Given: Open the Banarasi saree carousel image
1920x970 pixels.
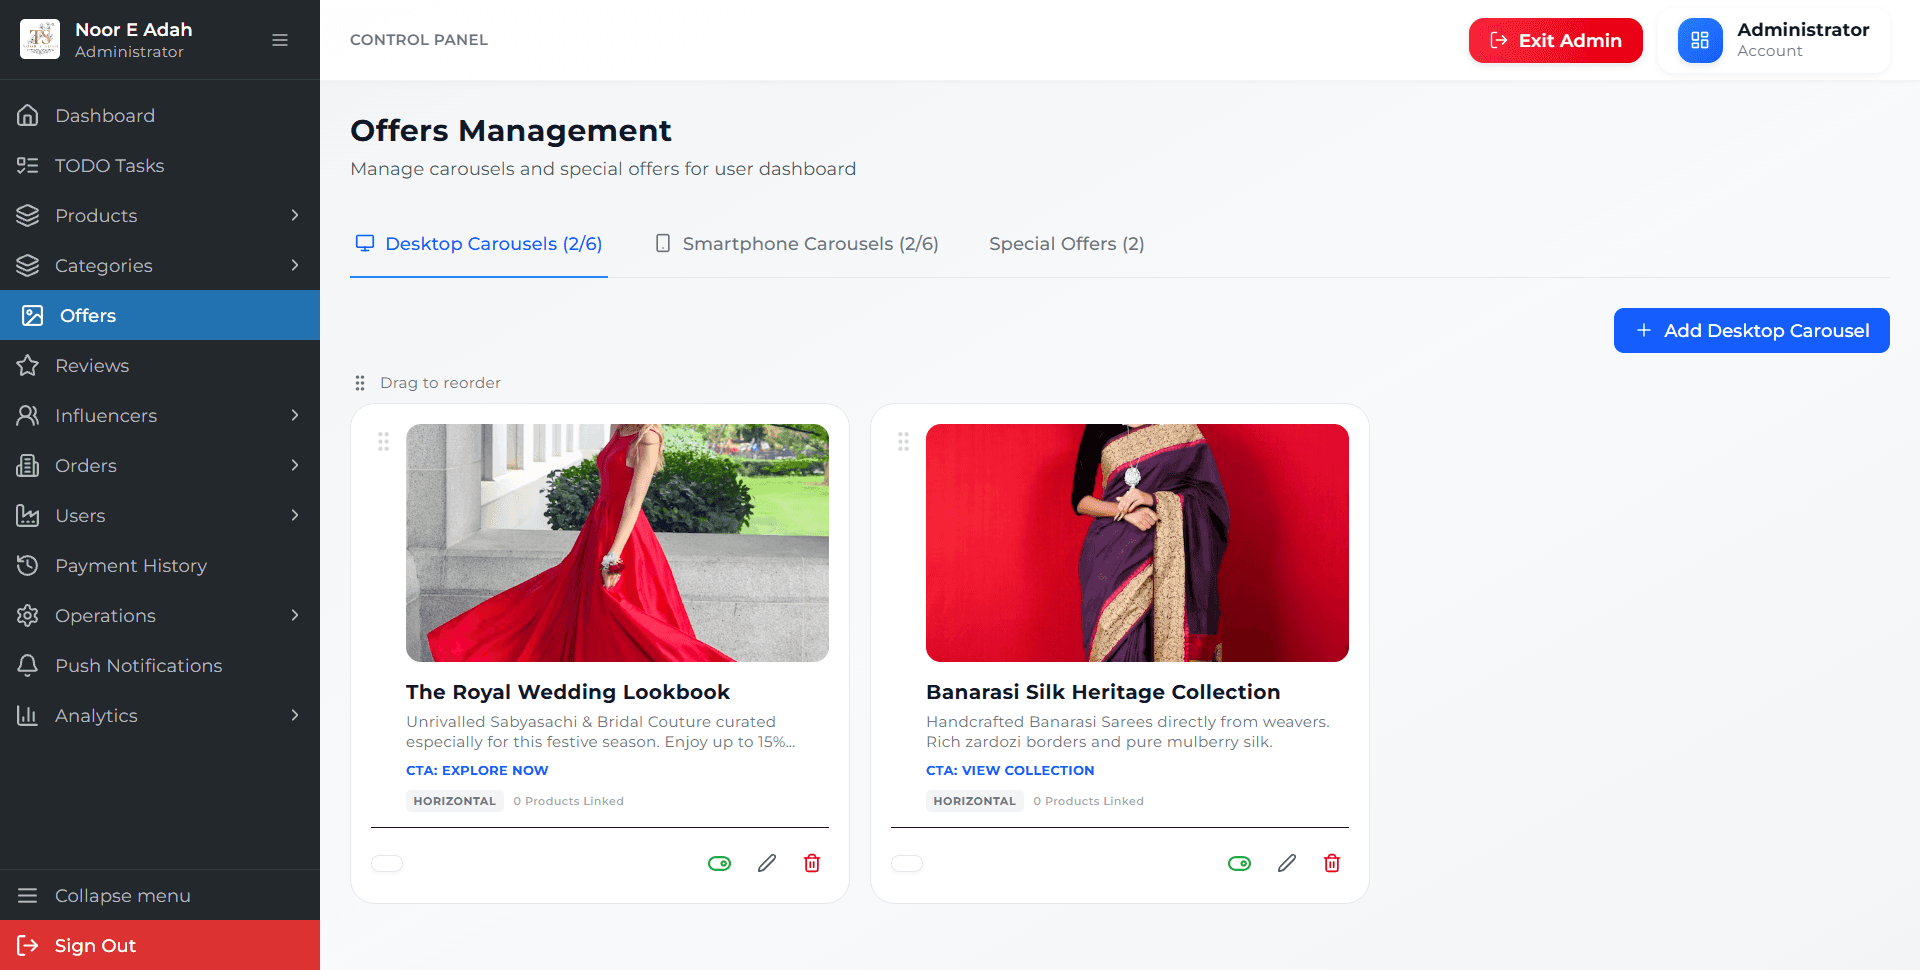Looking at the screenshot, I should click(x=1137, y=543).
